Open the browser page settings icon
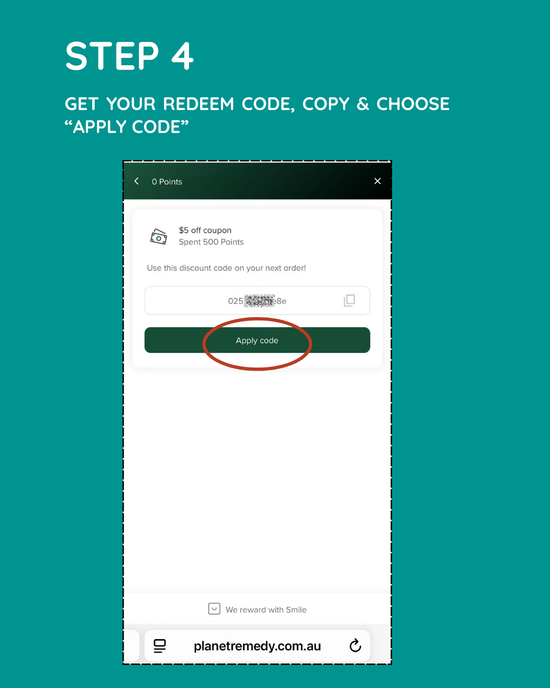This screenshot has width=550, height=688. pyautogui.click(x=160, y=646)
